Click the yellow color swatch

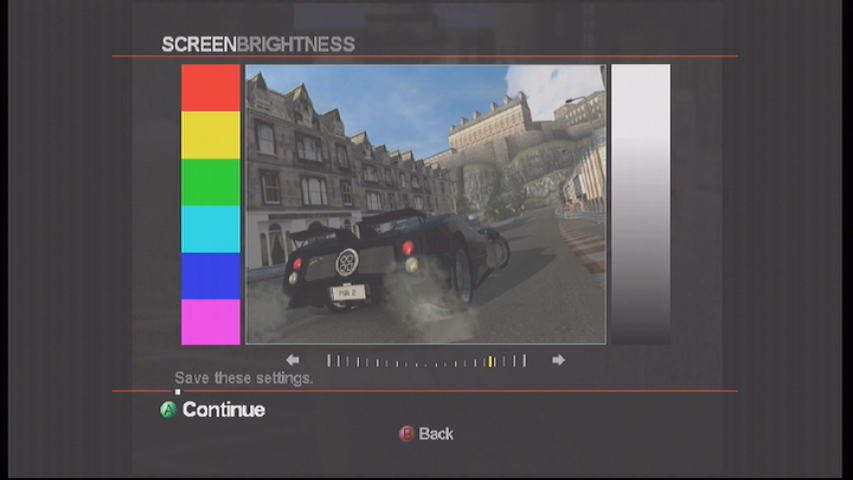[x=211, y=136]
